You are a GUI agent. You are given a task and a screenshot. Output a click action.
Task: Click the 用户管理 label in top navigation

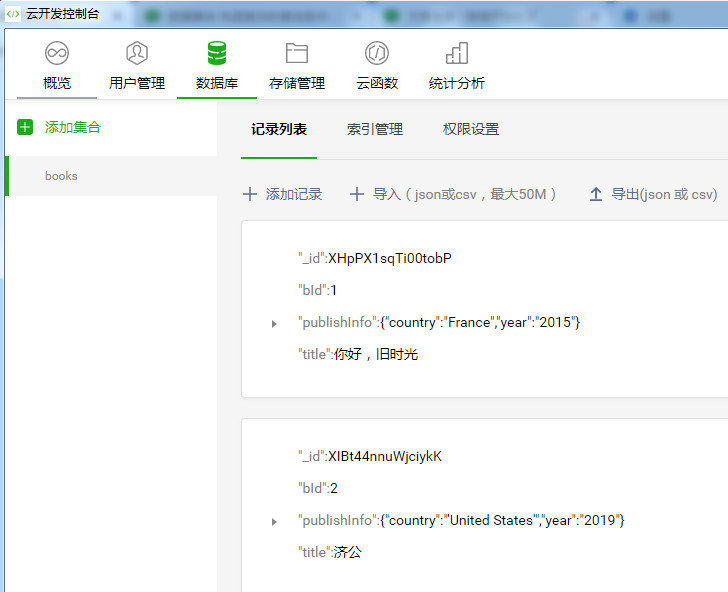[x=137, y=83]
